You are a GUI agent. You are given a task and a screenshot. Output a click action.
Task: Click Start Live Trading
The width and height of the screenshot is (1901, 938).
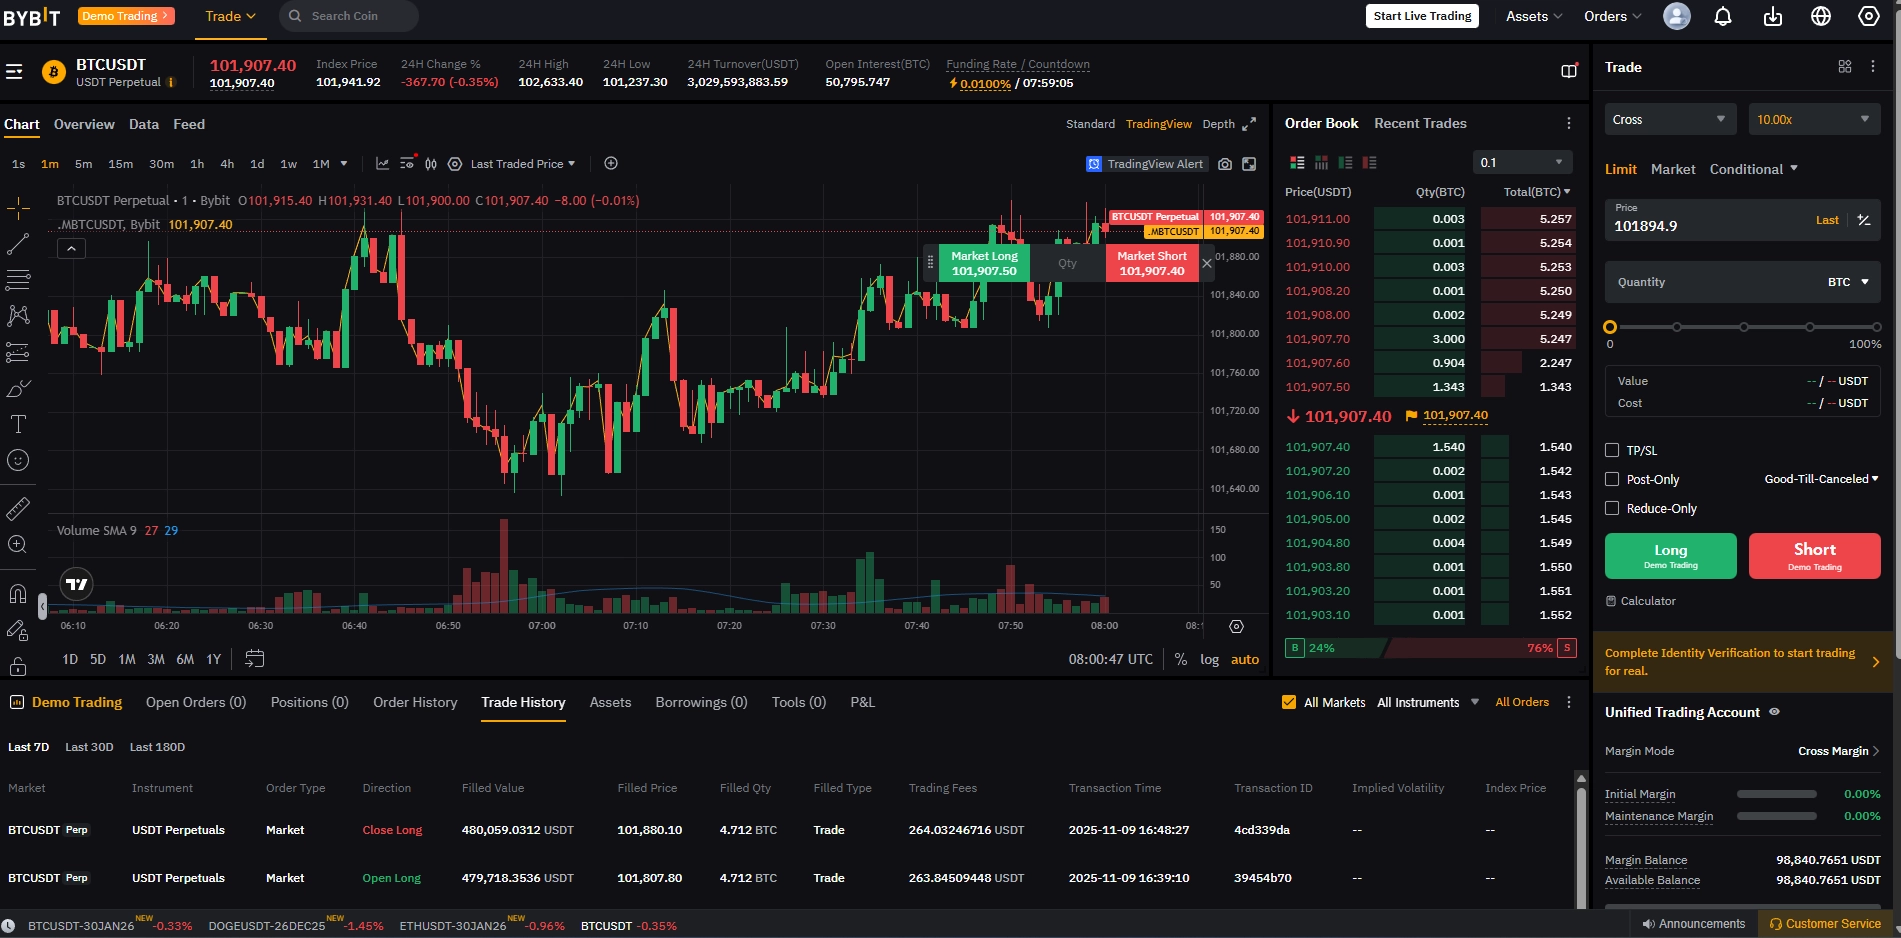tap(1422, 16)
